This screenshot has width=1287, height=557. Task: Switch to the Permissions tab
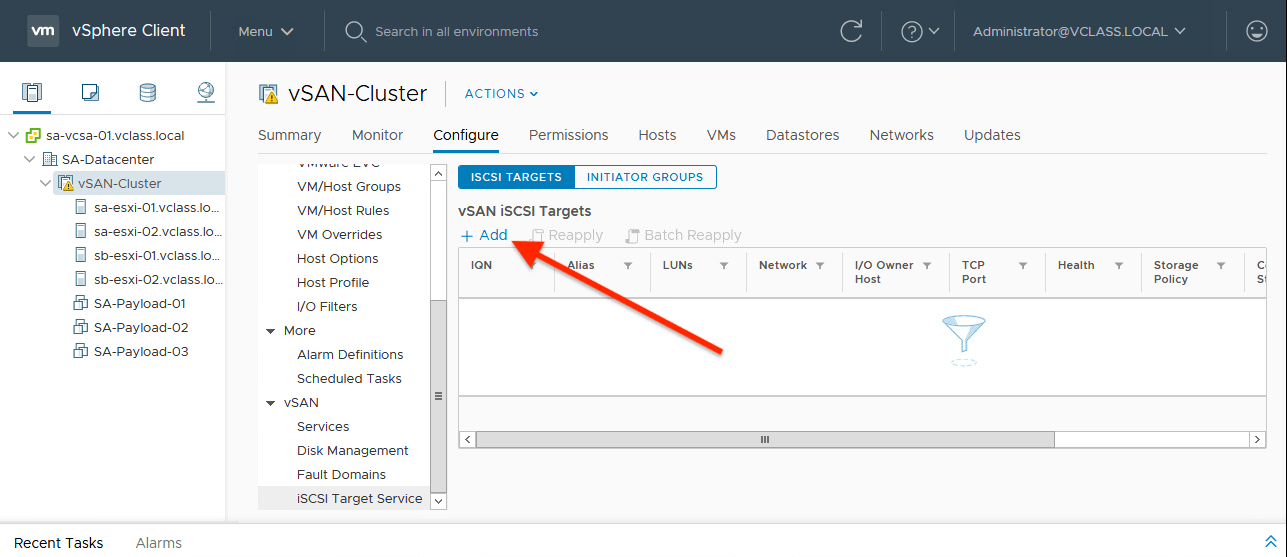pos(569,135)
